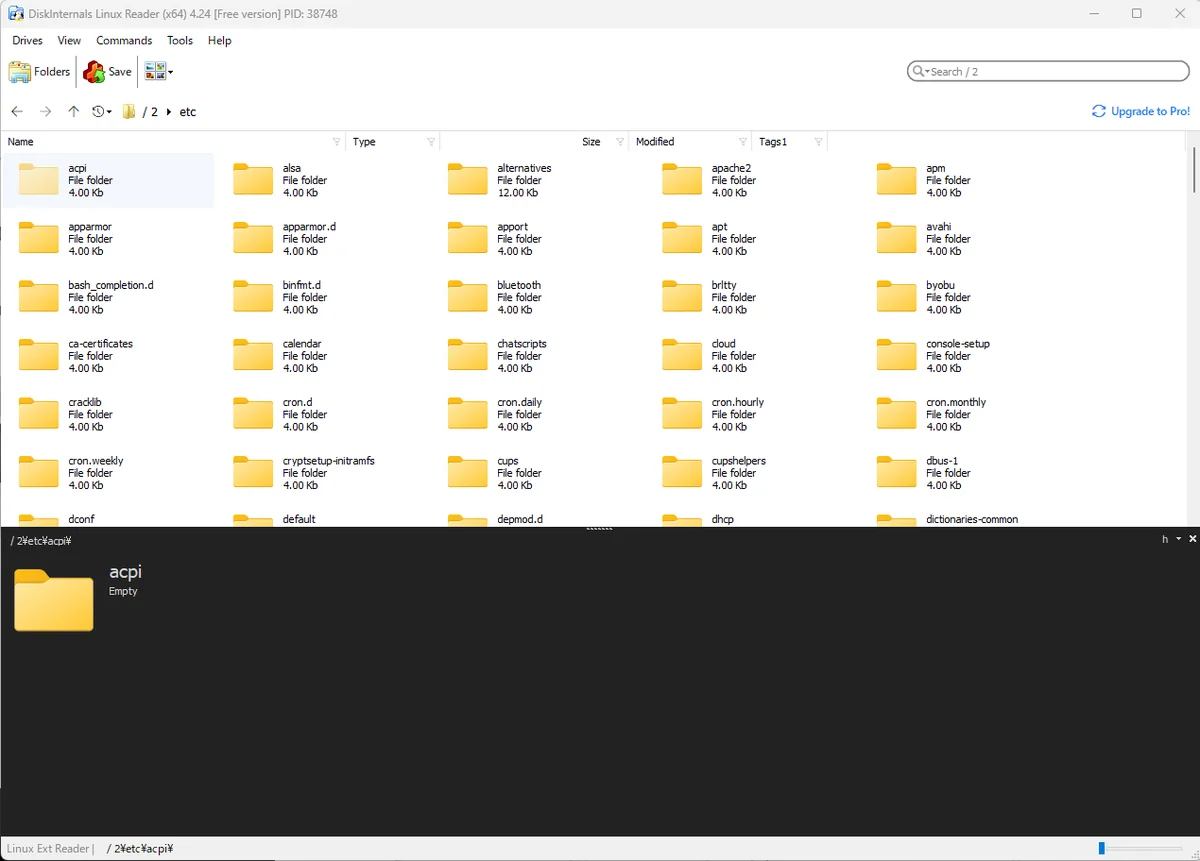Click the 'cron.daily' folder name
The height and width of the screenshot is (861, 1200).
click(x=520, y=402)
